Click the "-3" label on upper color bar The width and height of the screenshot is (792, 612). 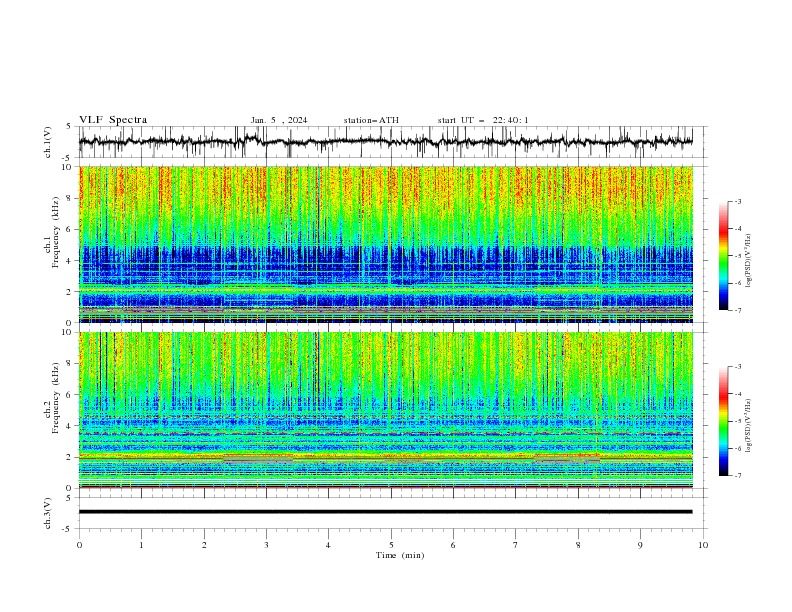coord(737,201)
